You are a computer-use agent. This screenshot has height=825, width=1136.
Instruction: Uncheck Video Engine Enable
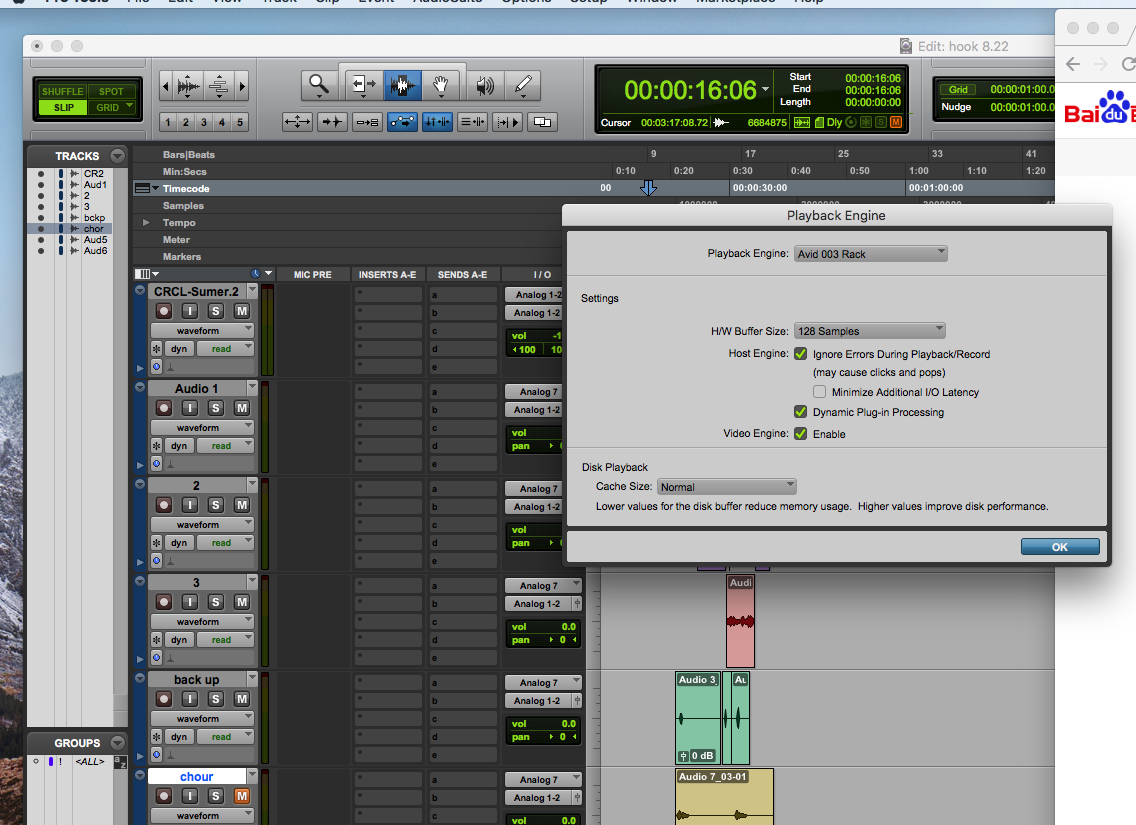pos(801,433)
